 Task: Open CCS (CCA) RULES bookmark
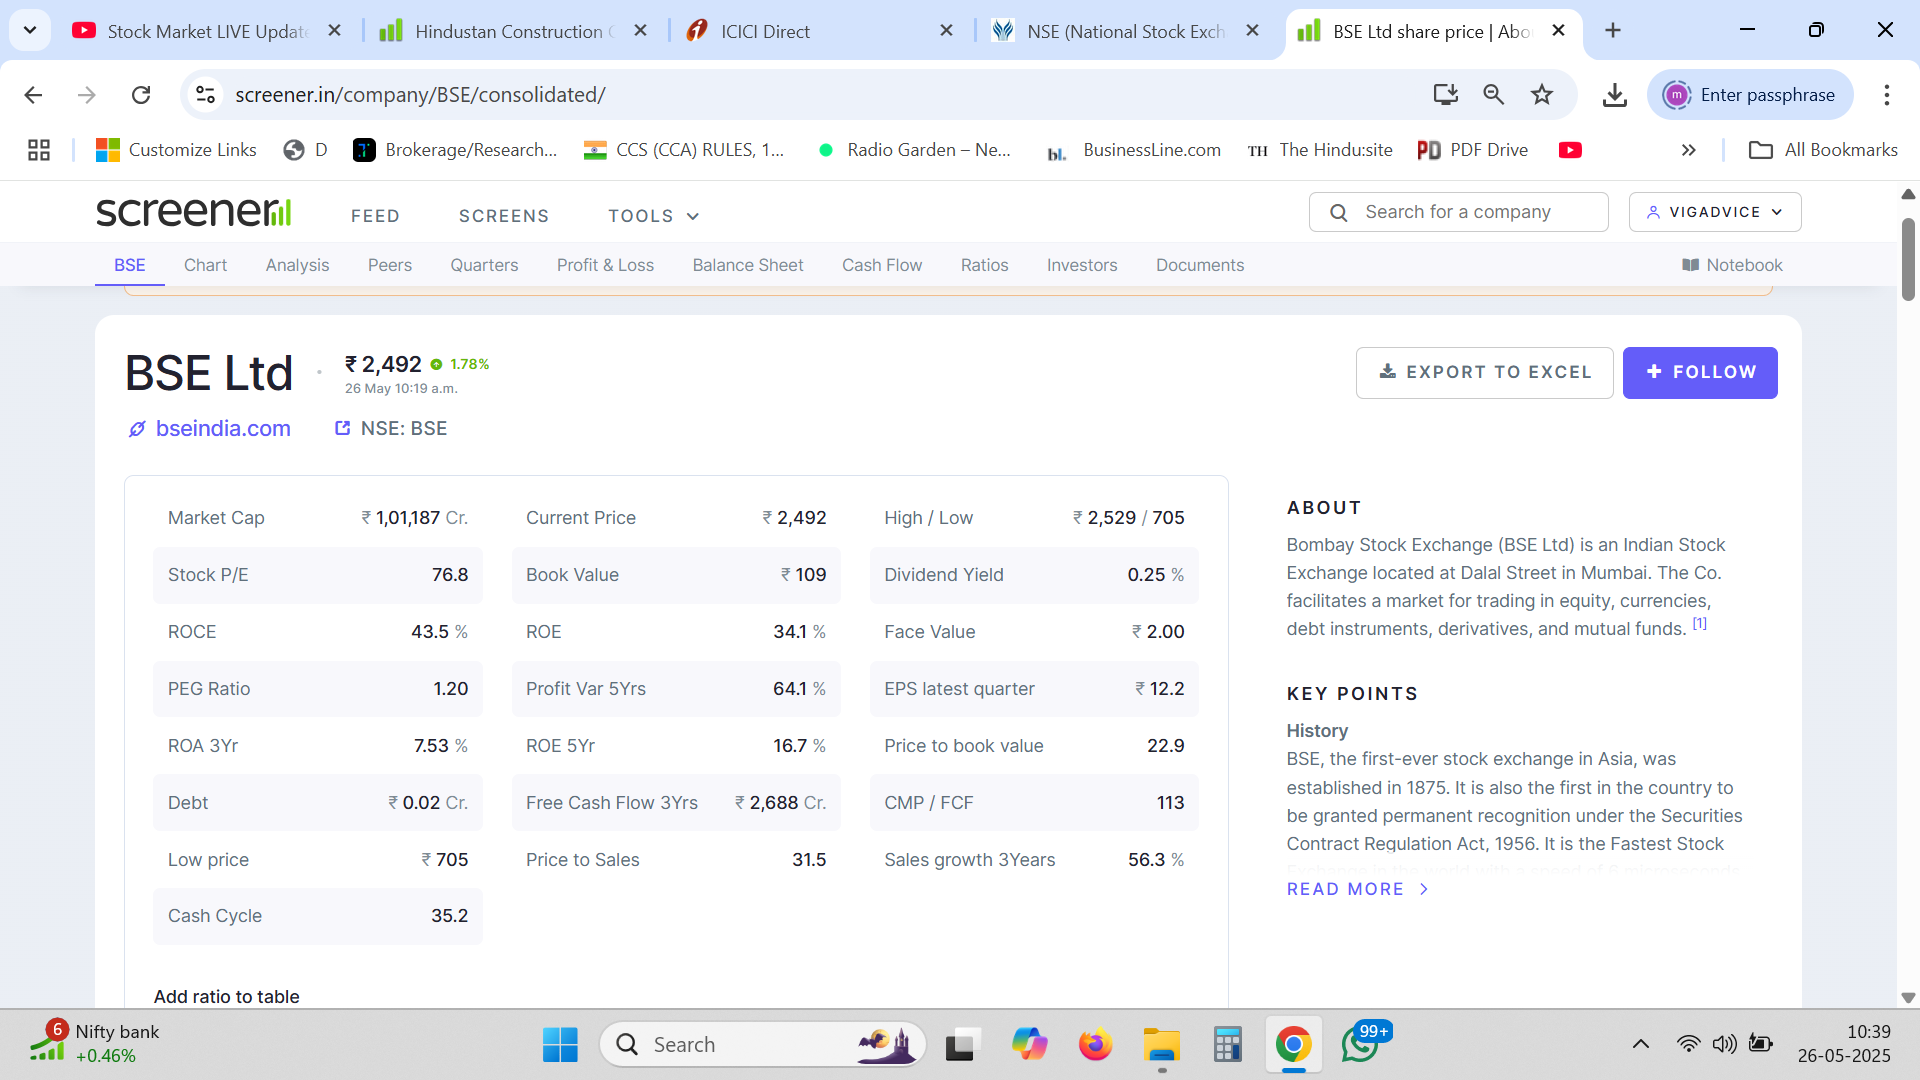684,150
